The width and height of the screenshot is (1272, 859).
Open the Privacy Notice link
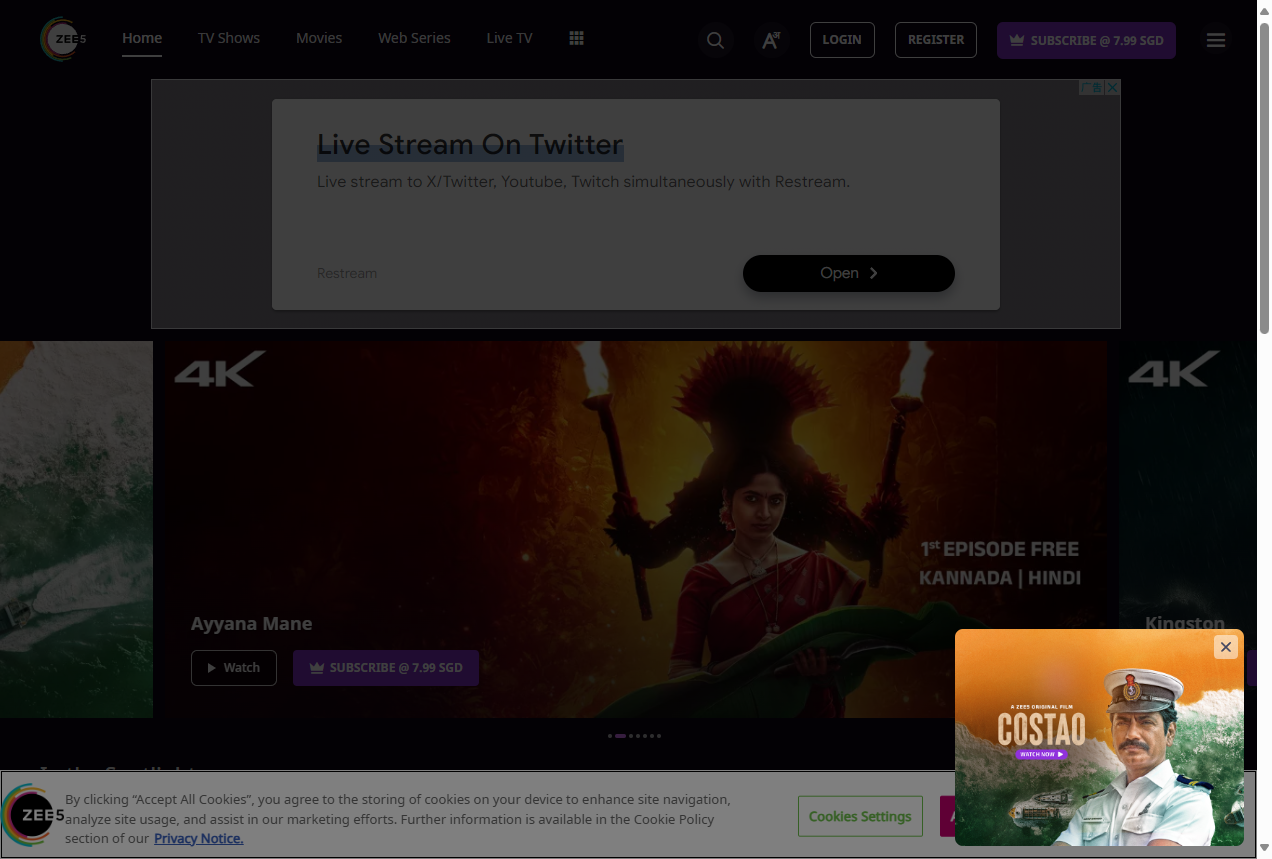(198, 838)
